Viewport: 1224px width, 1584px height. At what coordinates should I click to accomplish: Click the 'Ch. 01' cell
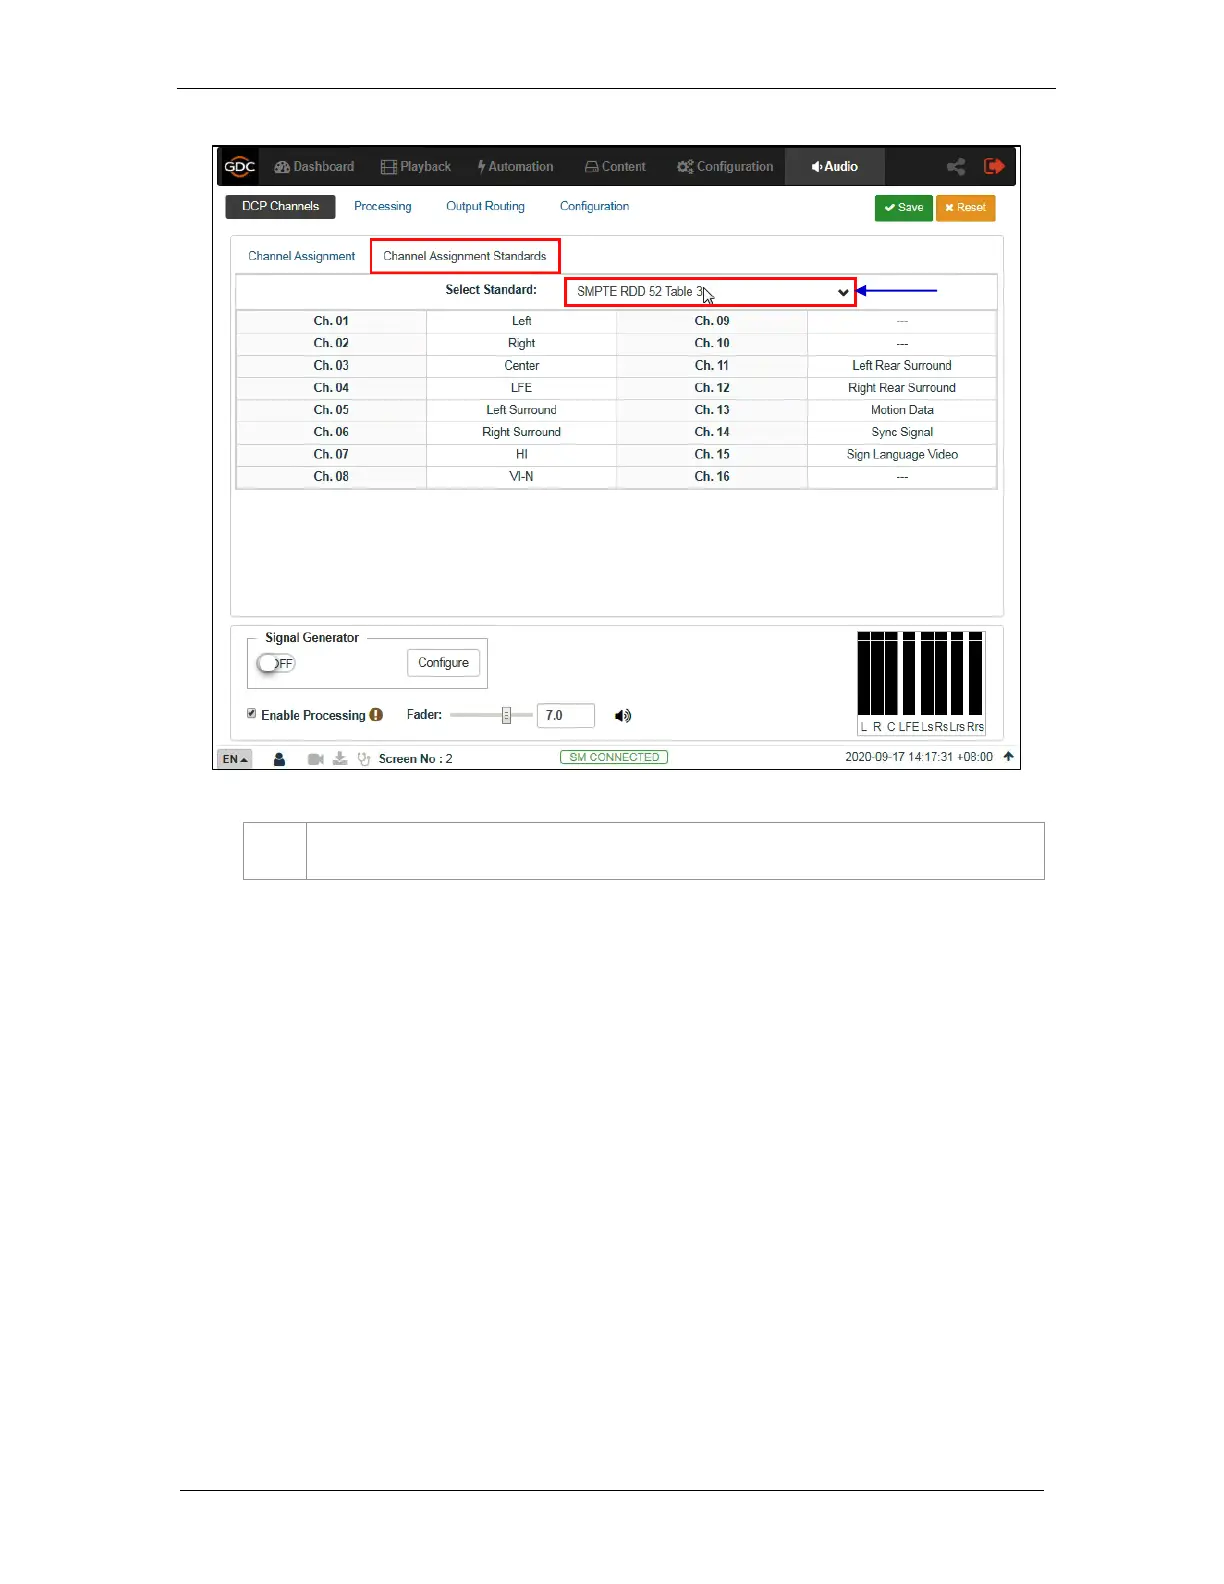331,321
